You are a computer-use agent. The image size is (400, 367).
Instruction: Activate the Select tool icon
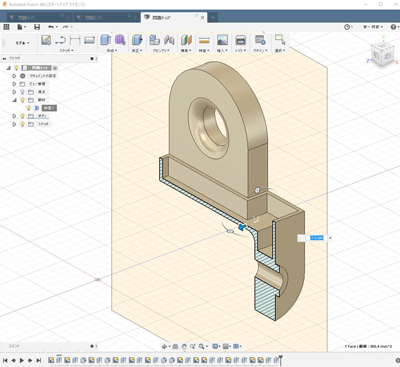(279, 40)
